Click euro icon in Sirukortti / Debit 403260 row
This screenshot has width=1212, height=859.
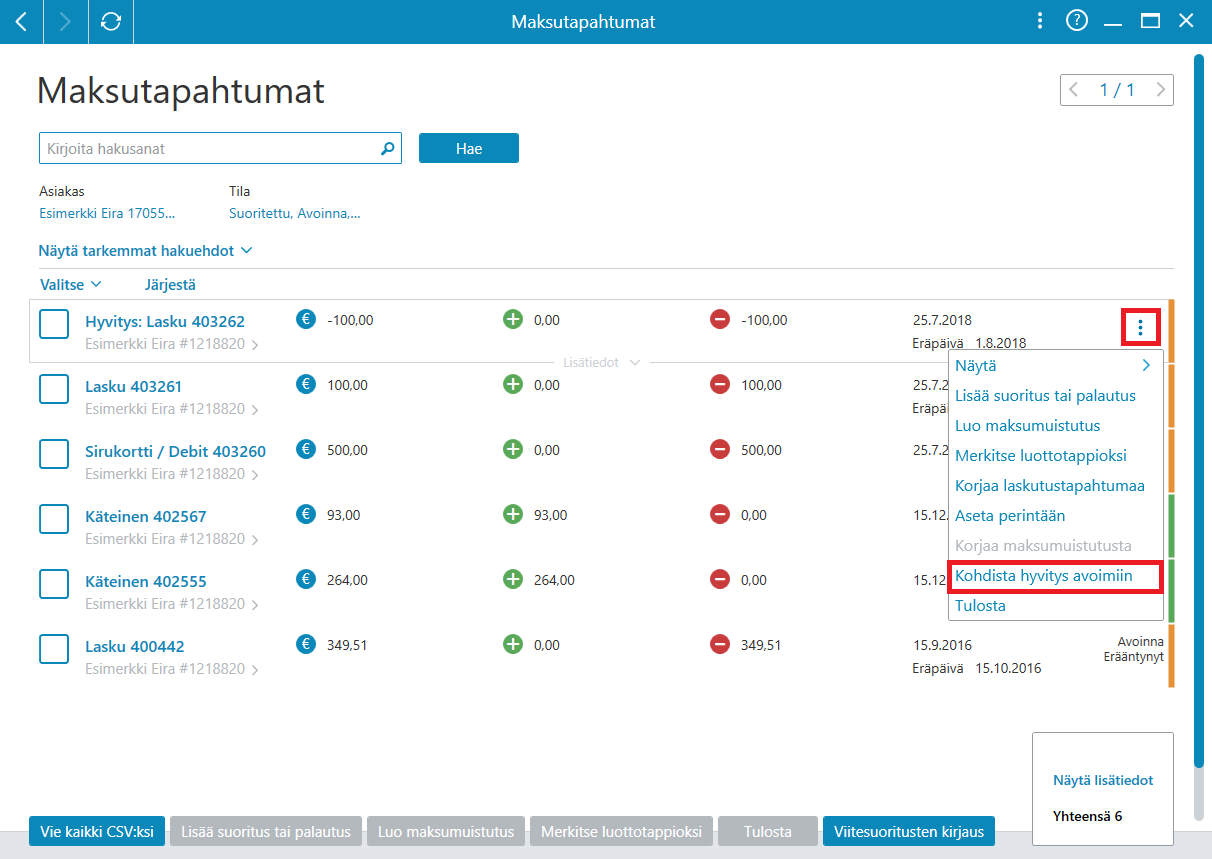pyautogui.click(x=306, y=450)
